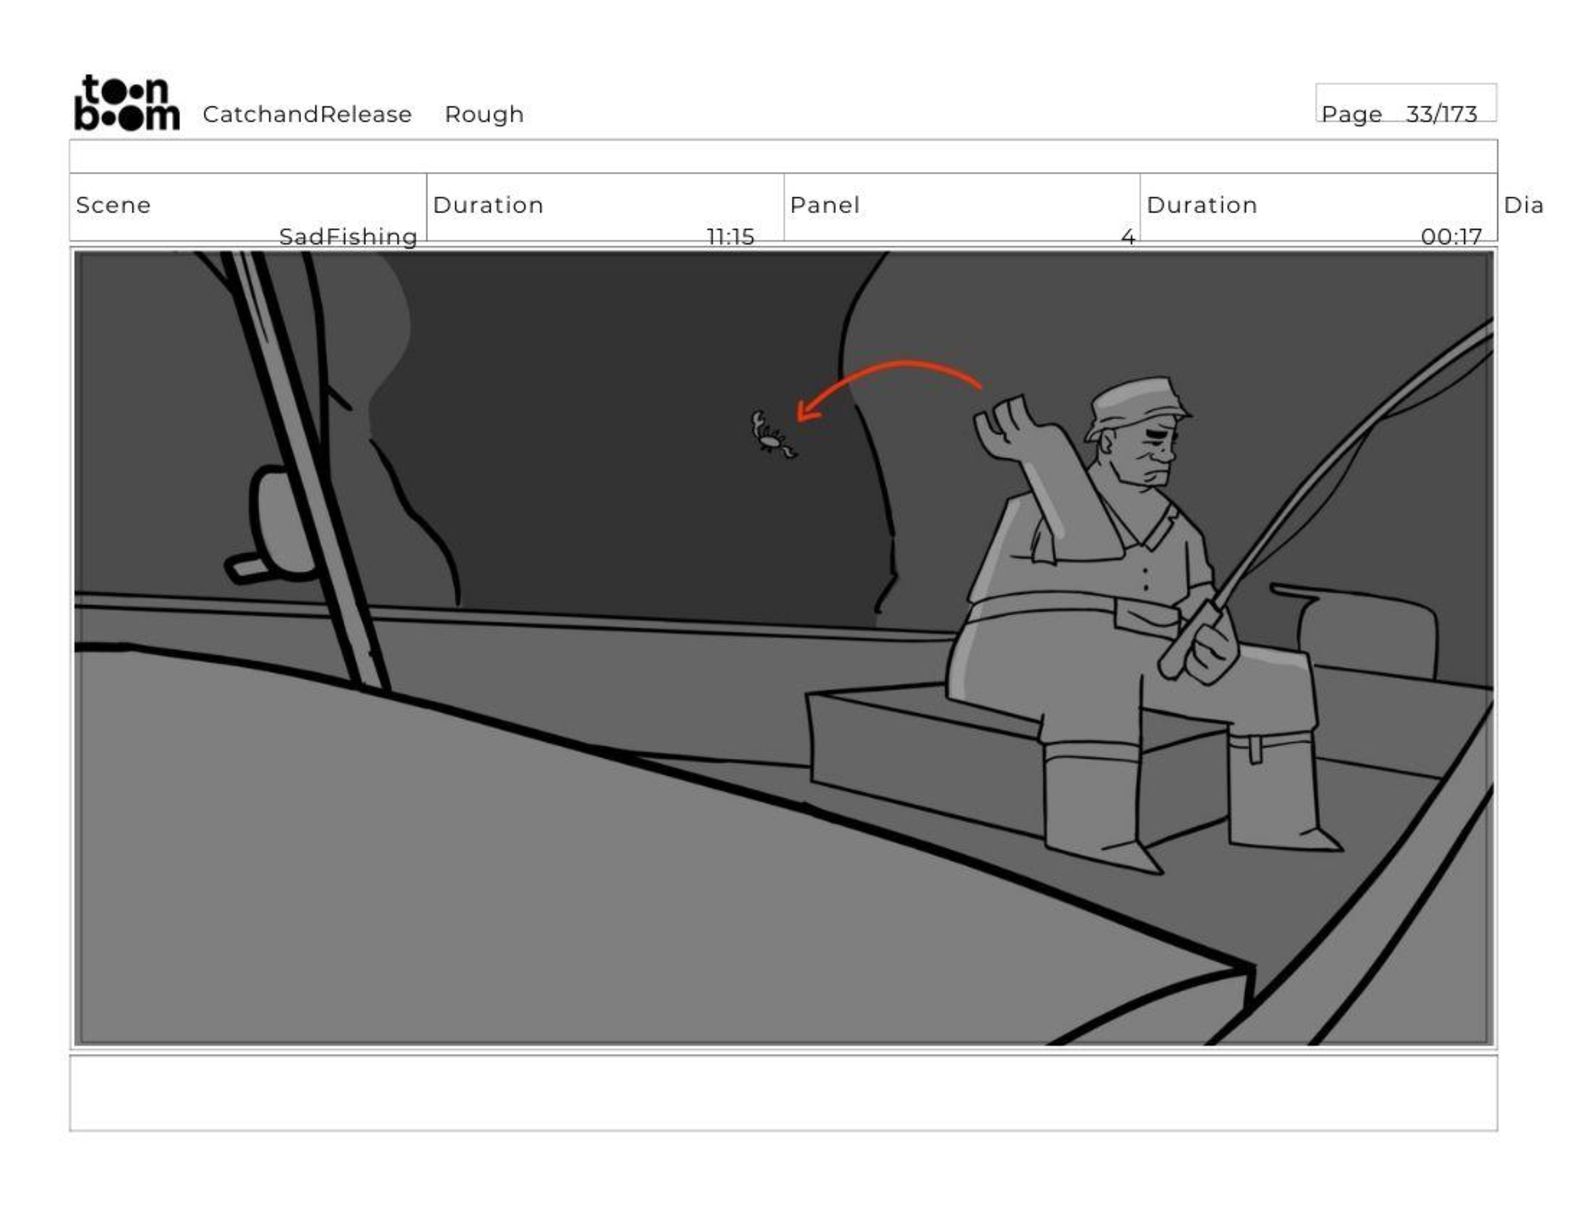This screenshot has height=1224, width=1584.
Task: Click the scene Duration value 11:15
Action: coord(730,237)
